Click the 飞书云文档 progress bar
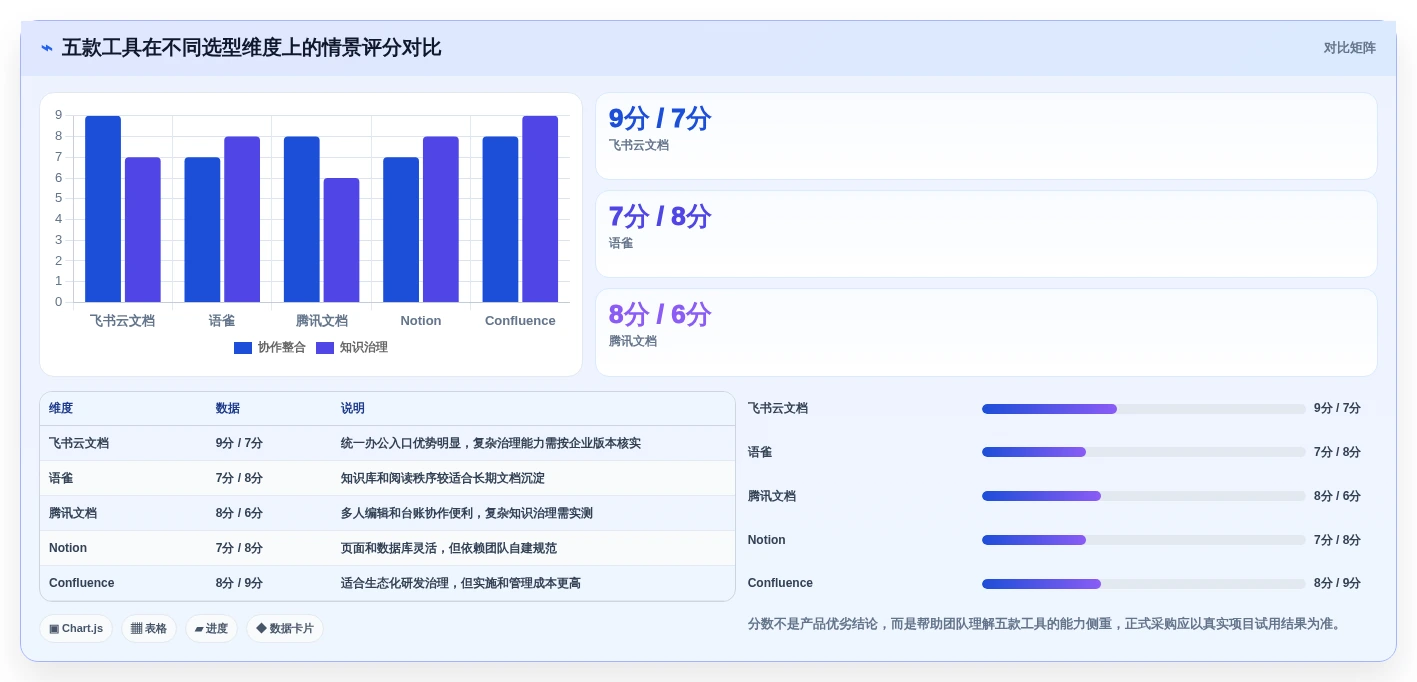1417x682 pixels. point(1144,409)
